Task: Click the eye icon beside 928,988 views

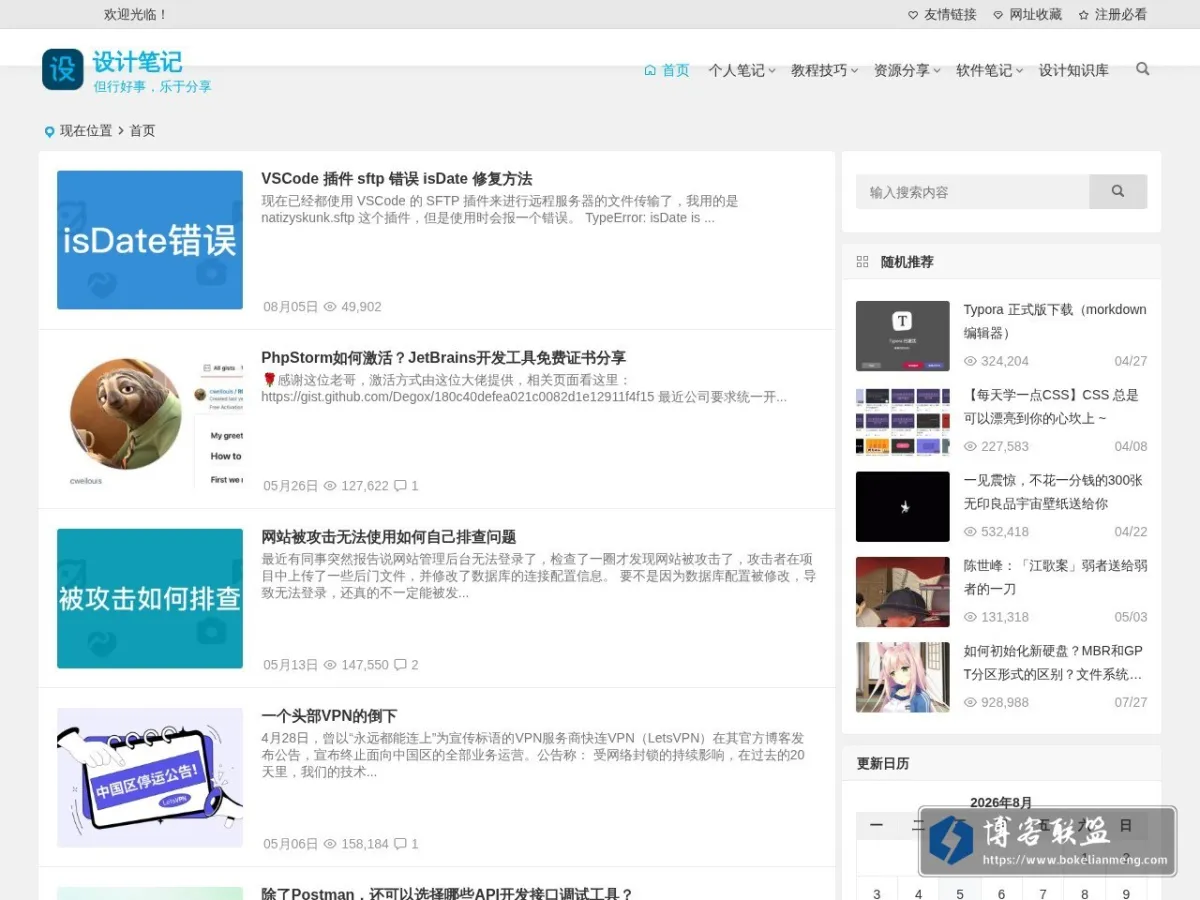Action: [x=970, y=702]
